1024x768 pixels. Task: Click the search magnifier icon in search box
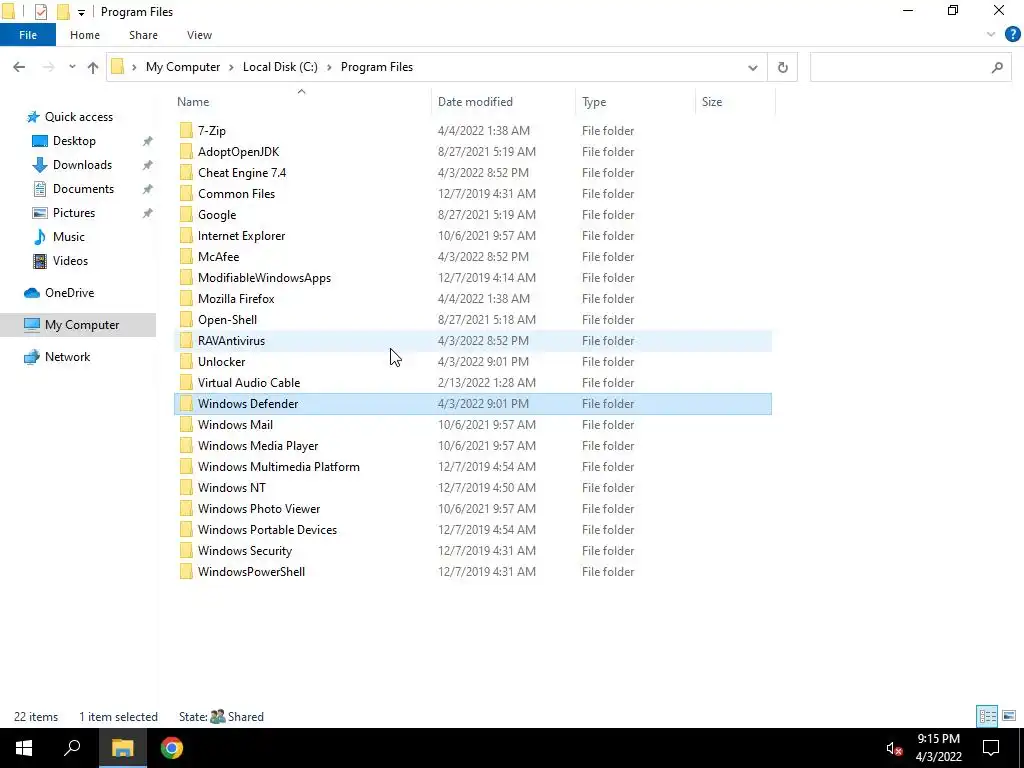[997, 67]
